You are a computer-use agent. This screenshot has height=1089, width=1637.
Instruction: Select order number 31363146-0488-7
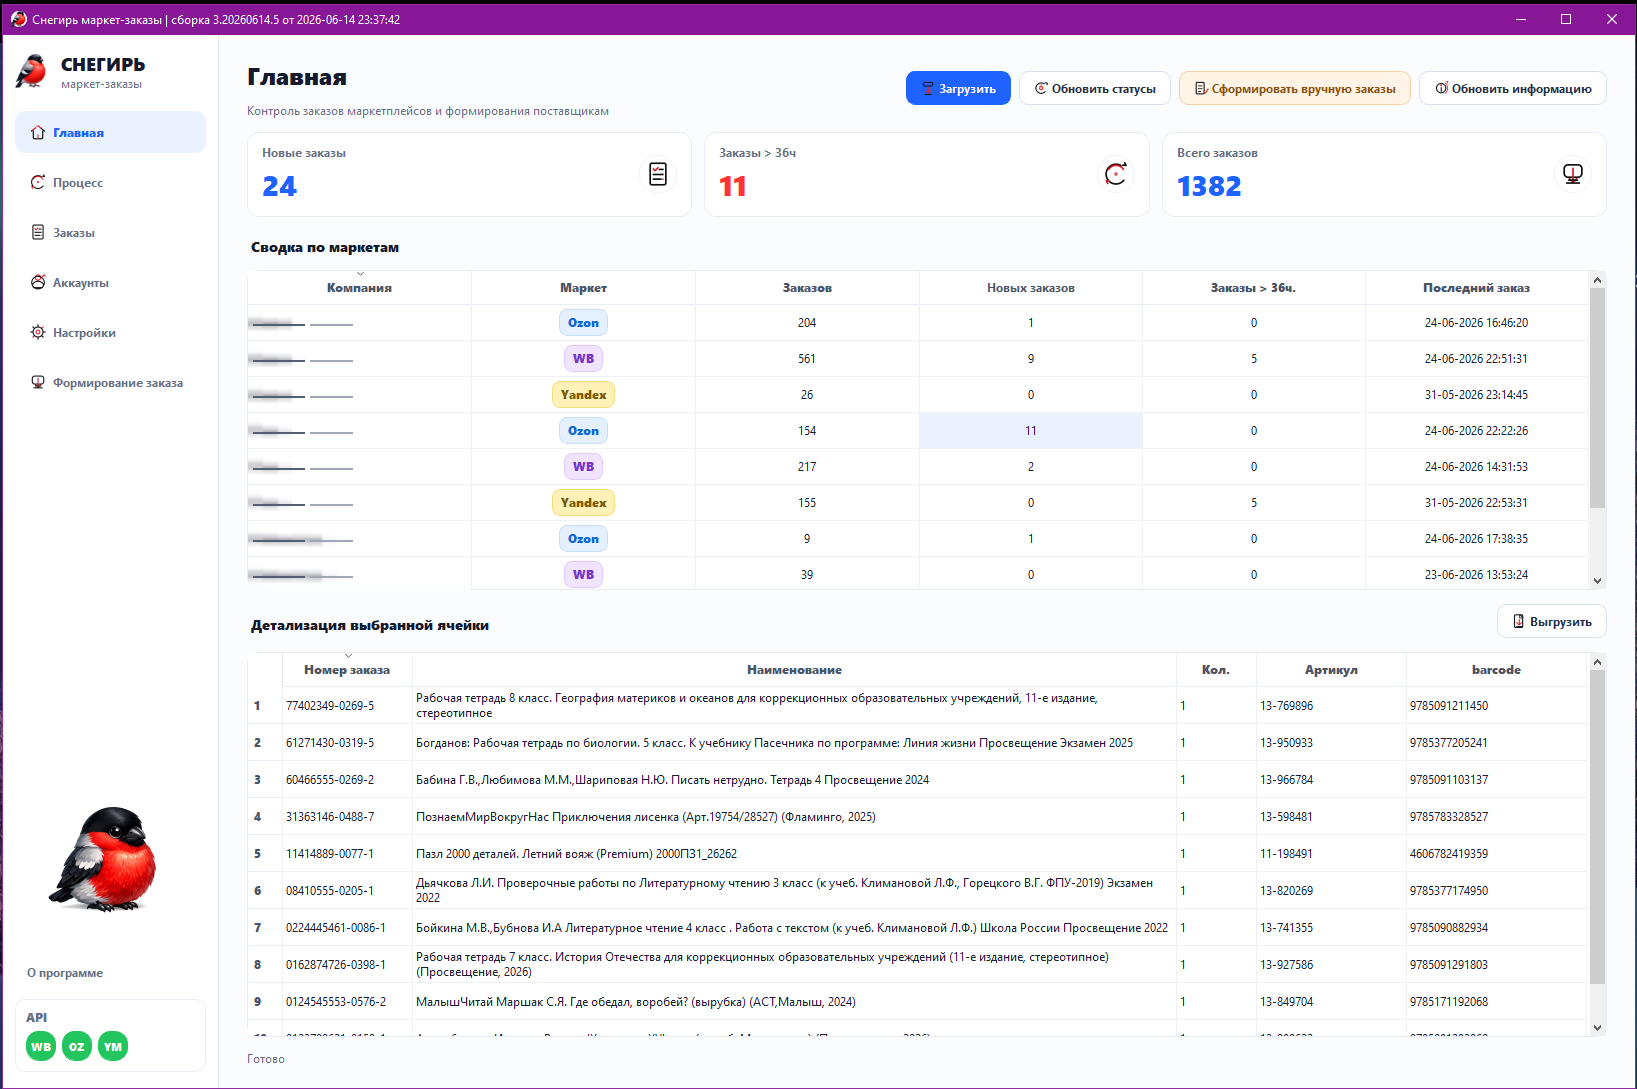coord(347,817)
